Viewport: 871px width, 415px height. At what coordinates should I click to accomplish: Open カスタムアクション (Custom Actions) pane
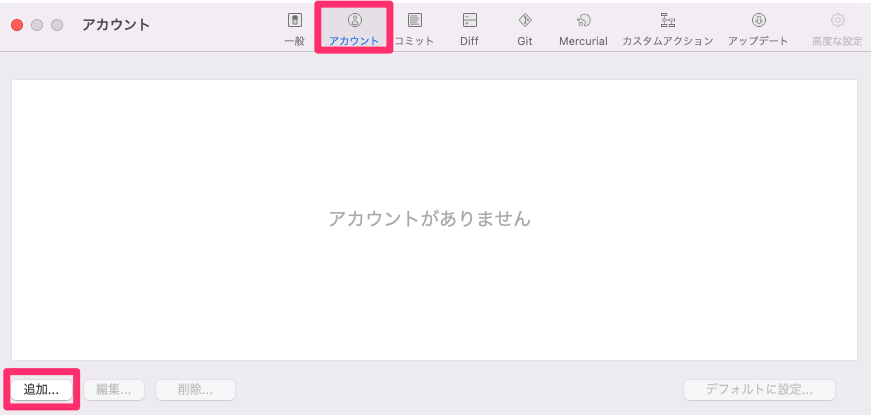(668, 29)
